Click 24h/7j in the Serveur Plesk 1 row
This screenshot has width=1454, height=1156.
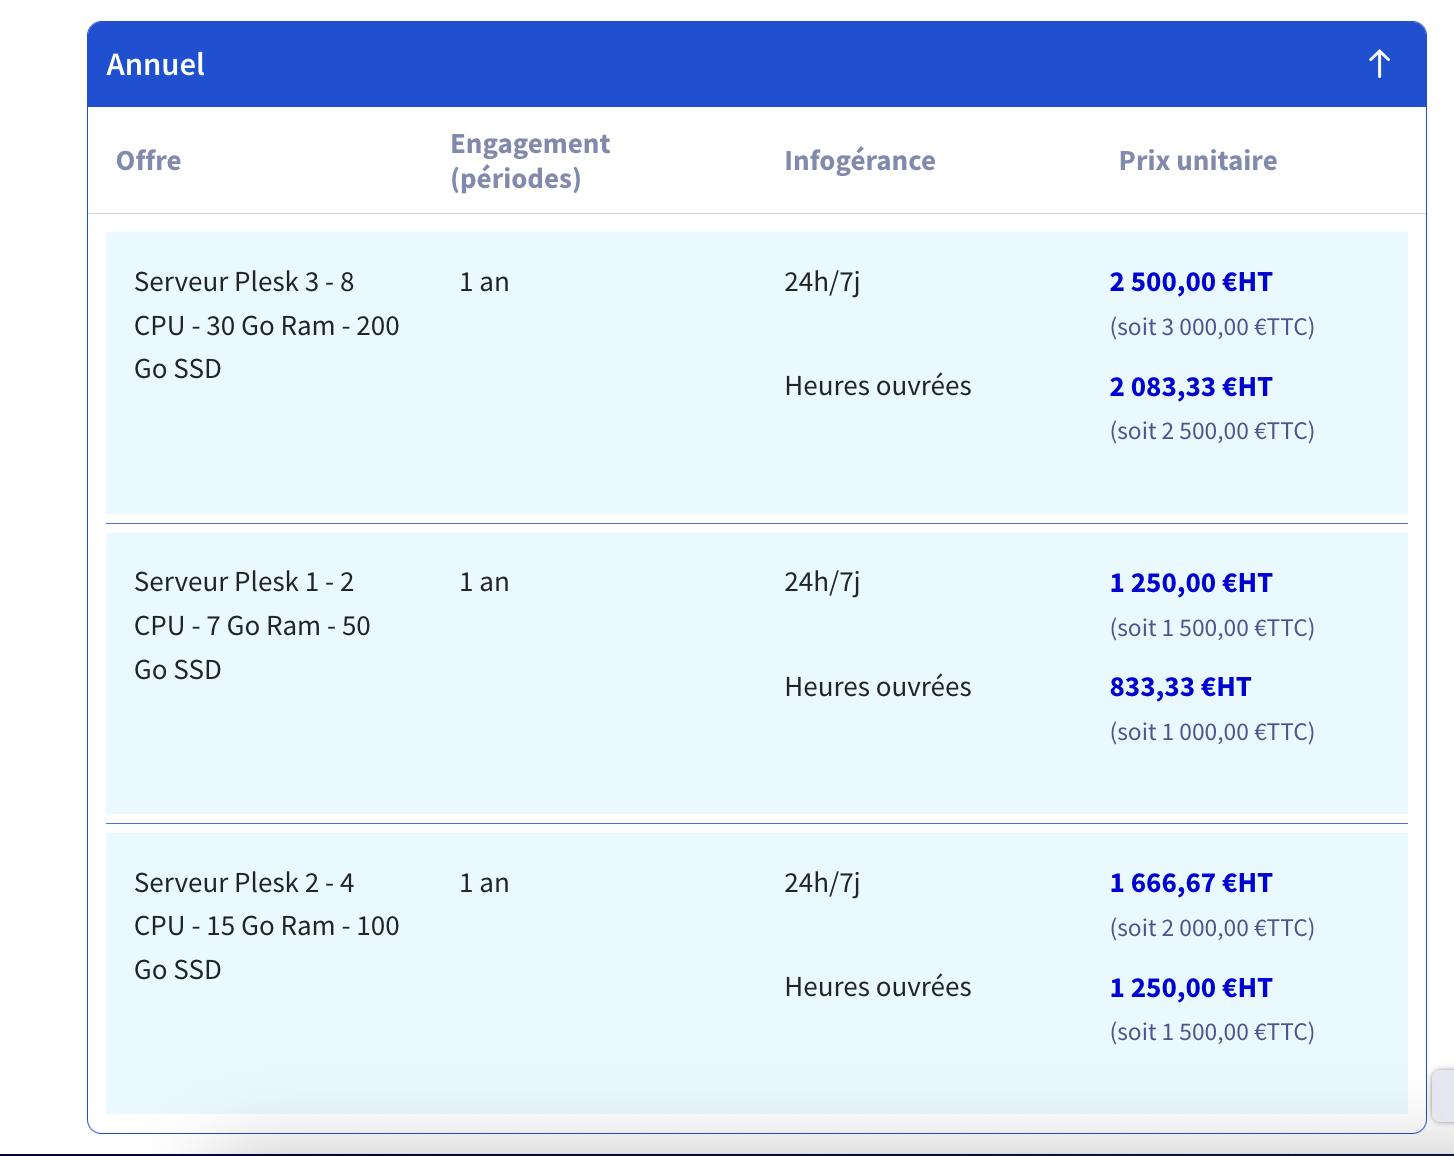822,582
